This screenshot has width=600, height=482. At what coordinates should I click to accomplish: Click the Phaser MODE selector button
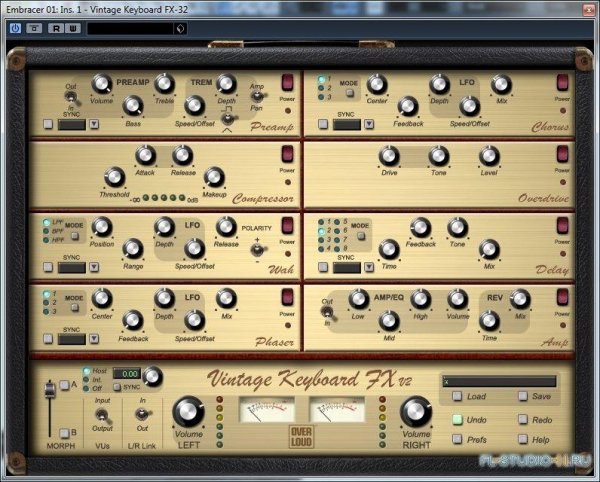75,308
